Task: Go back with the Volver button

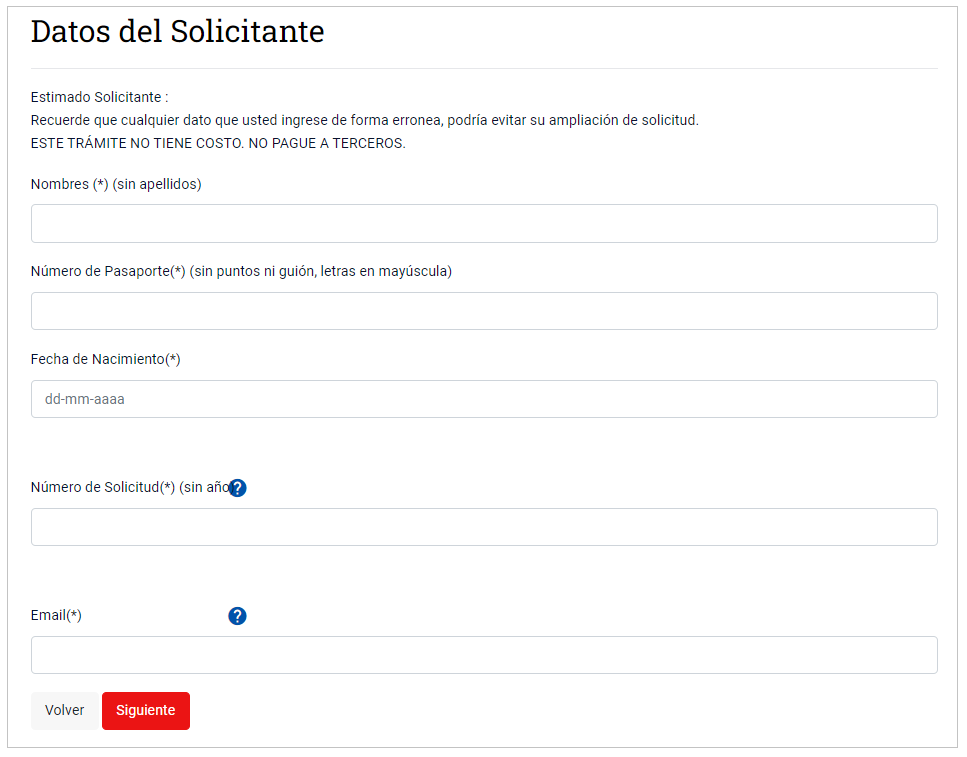Action: tap(65, 711)
